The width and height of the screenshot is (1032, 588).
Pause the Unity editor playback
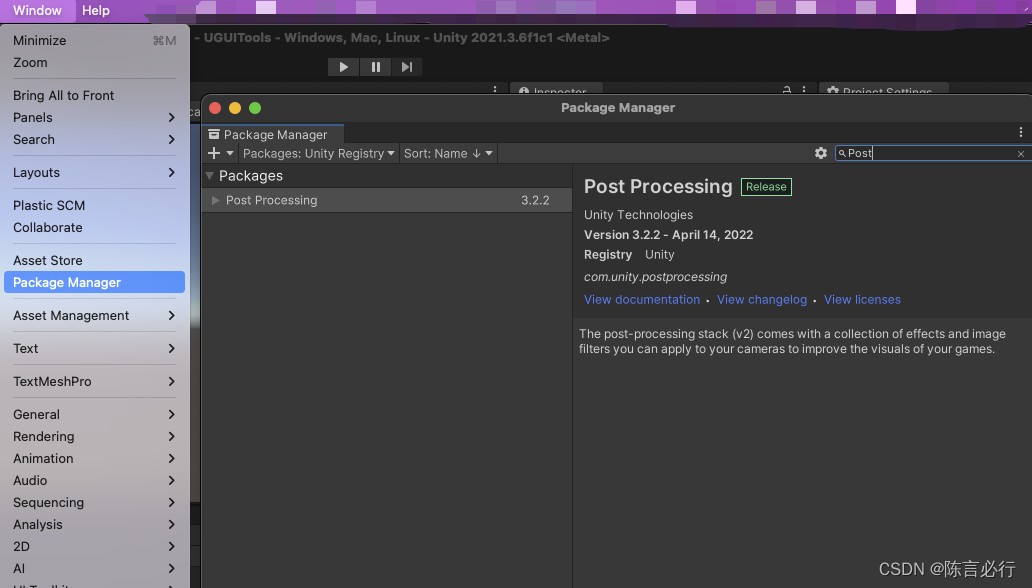click(x=376, y=67)
